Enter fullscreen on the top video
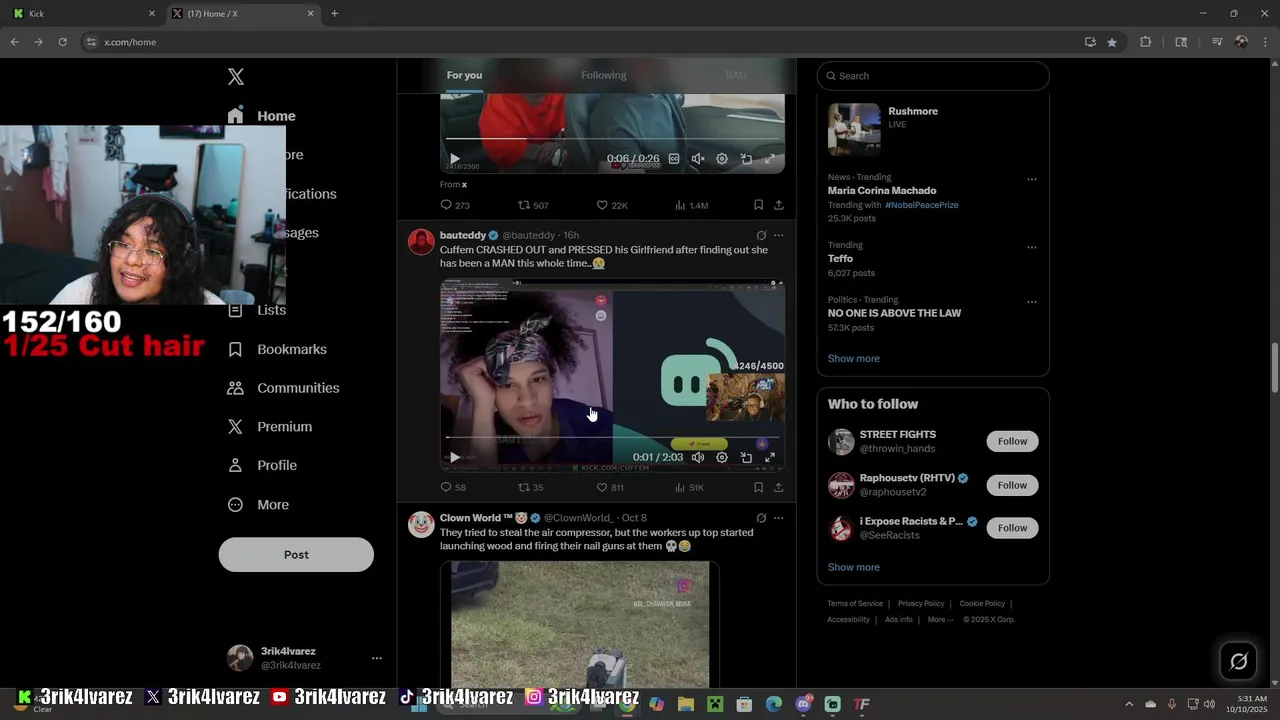Image resolution: width=1280 pixels, height=720 pixels. pos(770,159)
